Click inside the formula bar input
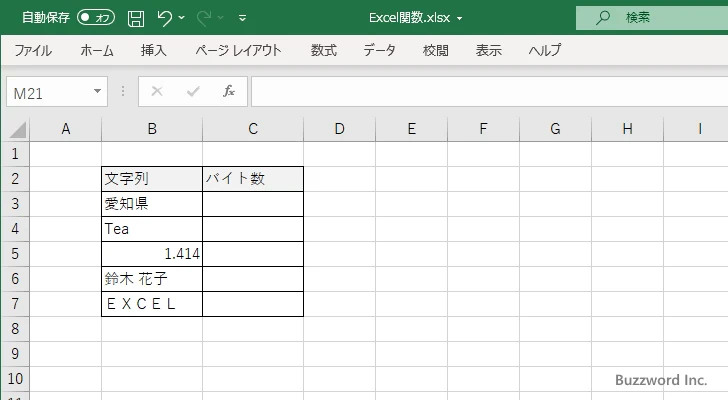This screenshot has height=400, width=728. click(x=490, y=92)
